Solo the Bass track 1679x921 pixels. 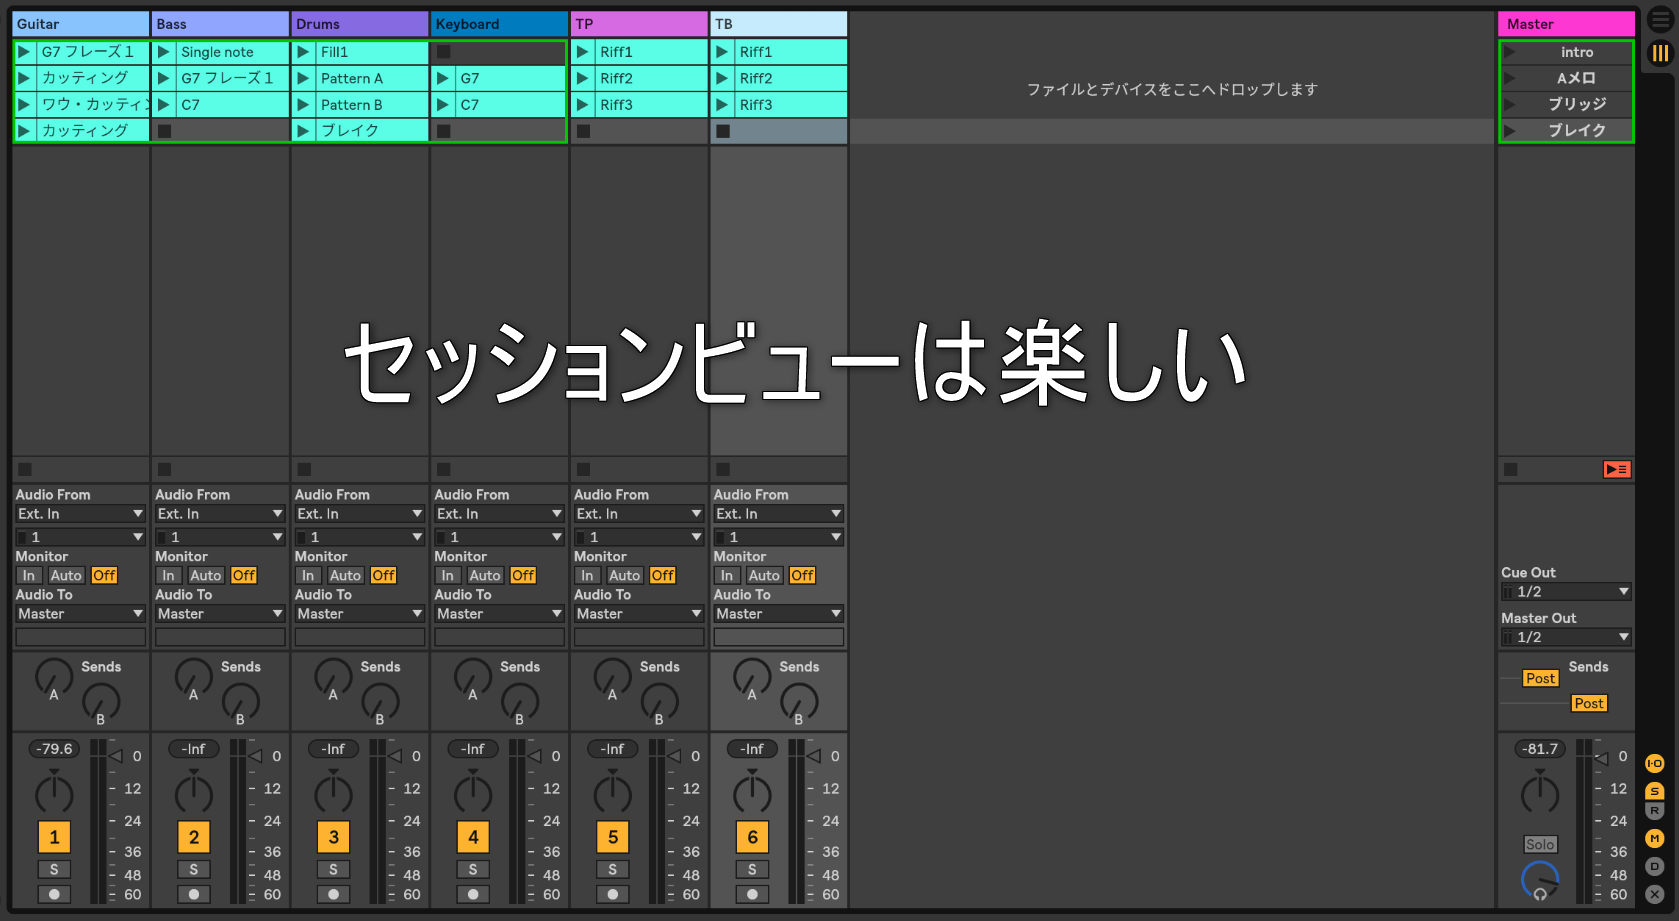tap(194, 870)
